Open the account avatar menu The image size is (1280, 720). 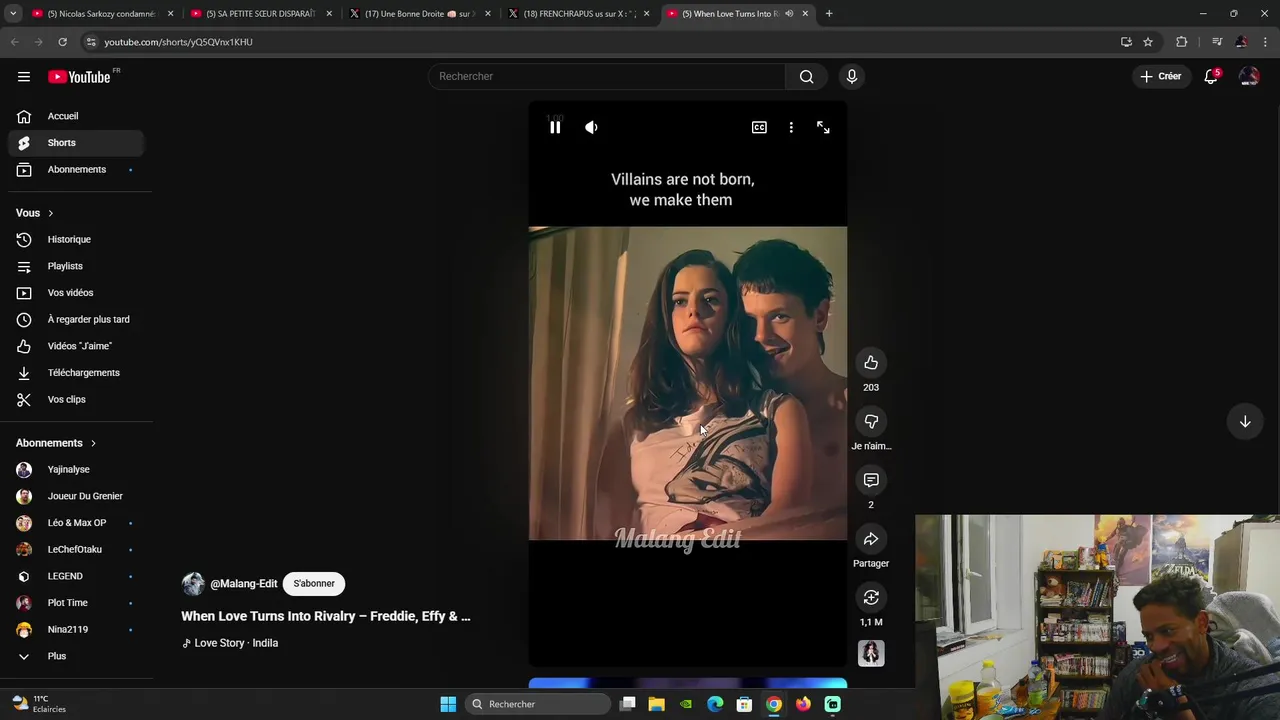[x=1249, y=76]
